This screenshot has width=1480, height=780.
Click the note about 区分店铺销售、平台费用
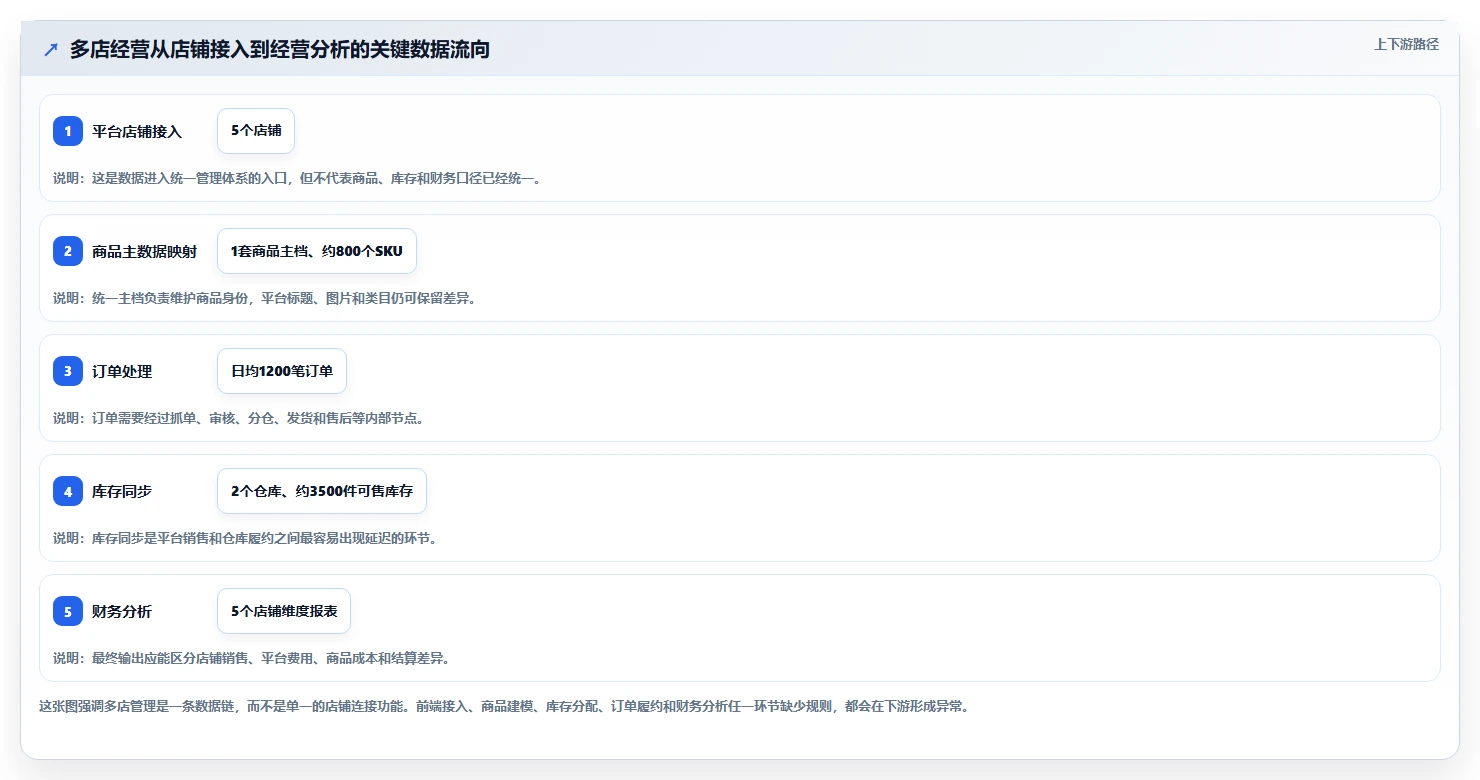[252, 658]
